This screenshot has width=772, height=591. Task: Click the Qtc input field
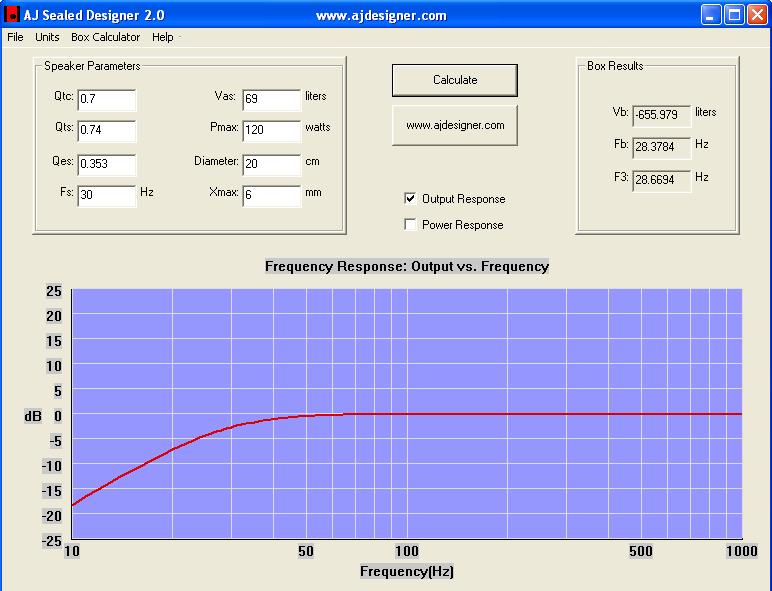coord(106,99)
